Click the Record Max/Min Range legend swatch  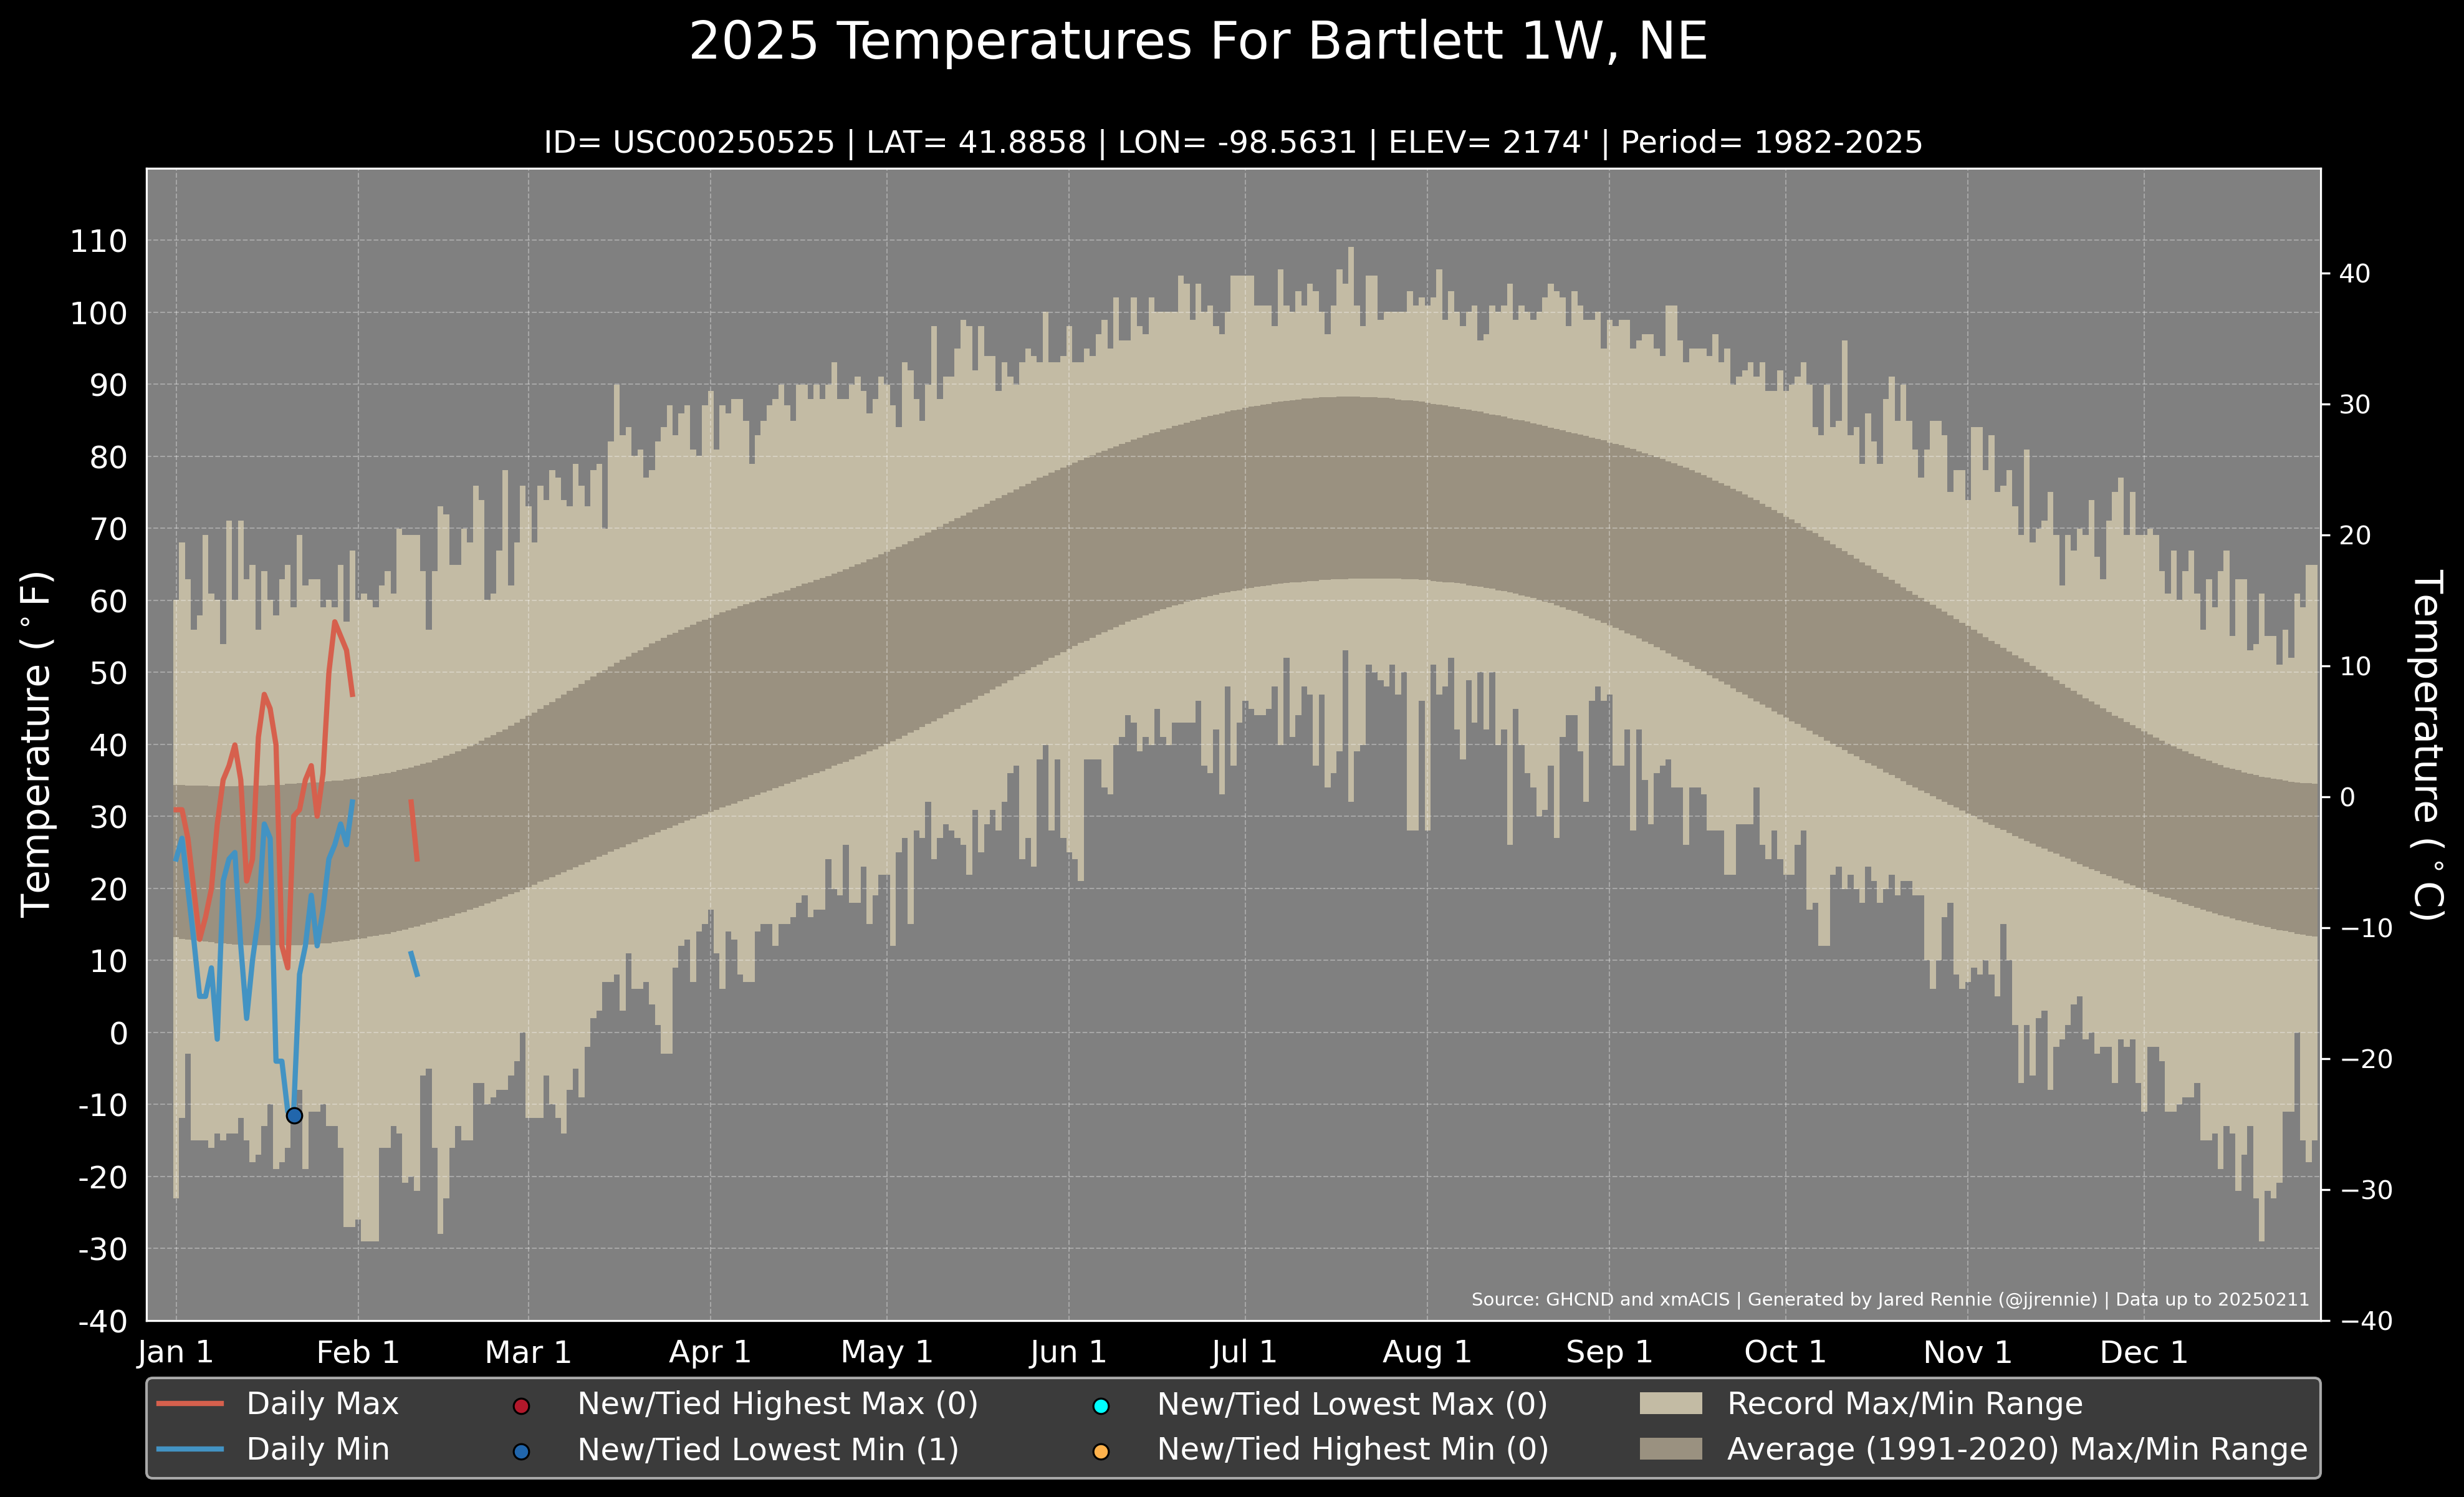coord(1671,1403)
